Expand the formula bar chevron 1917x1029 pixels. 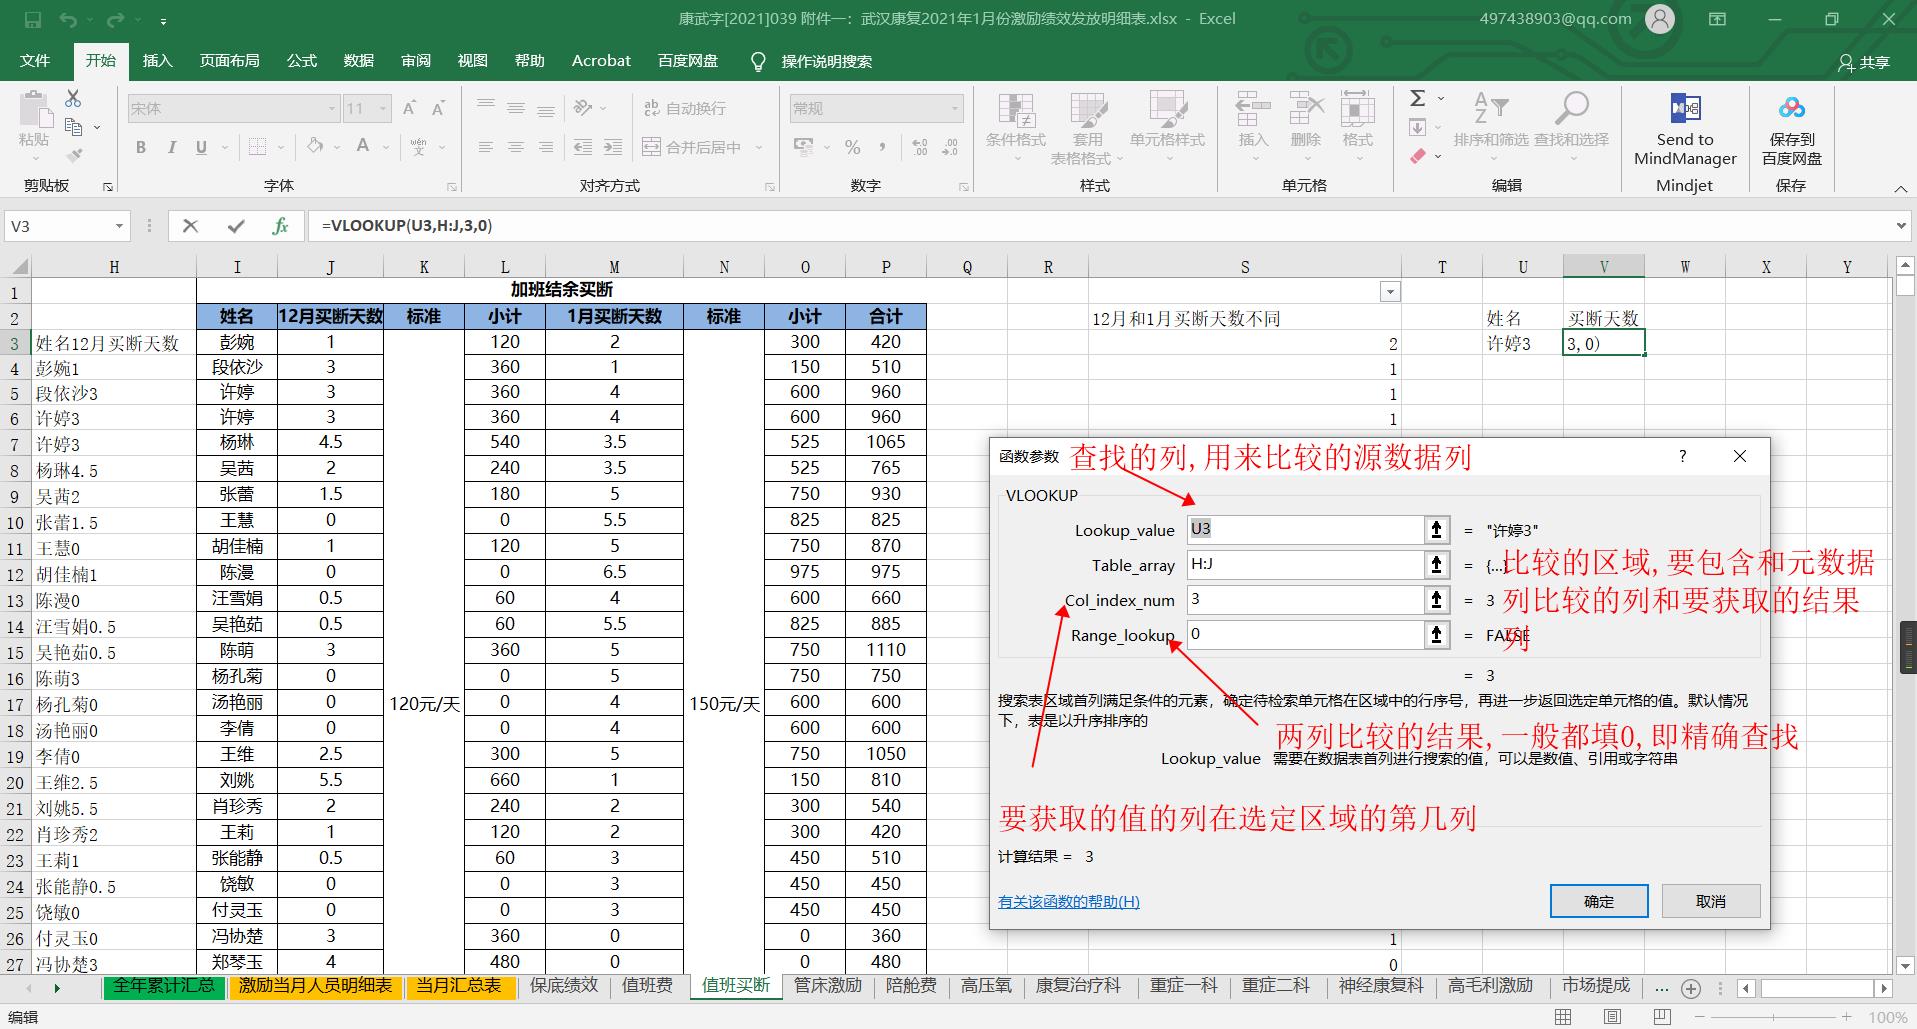[1901, 226]
